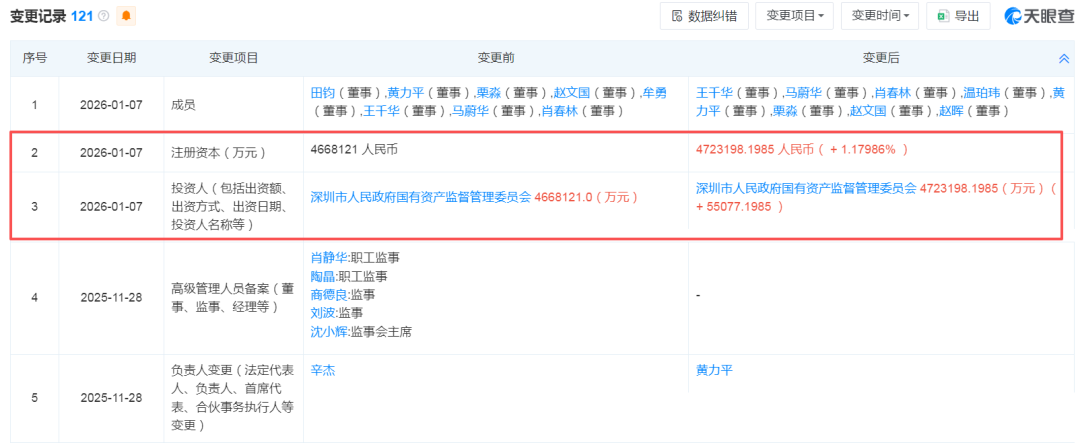
Task: Open 马蔚华 link in 变更前 column
Action: 469,111
